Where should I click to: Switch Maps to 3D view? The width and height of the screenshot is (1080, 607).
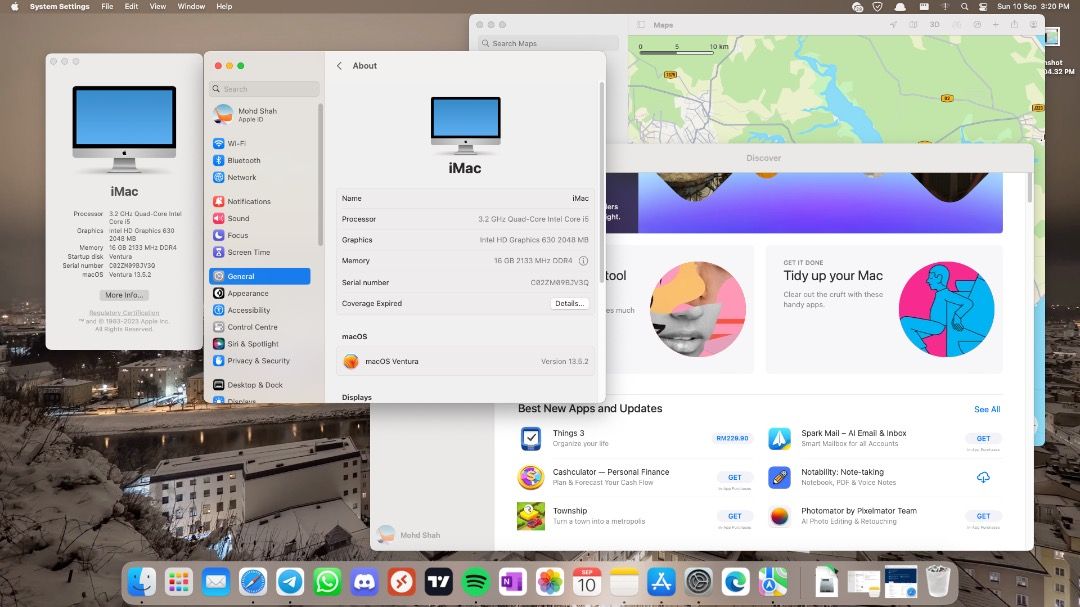(934, 24)
